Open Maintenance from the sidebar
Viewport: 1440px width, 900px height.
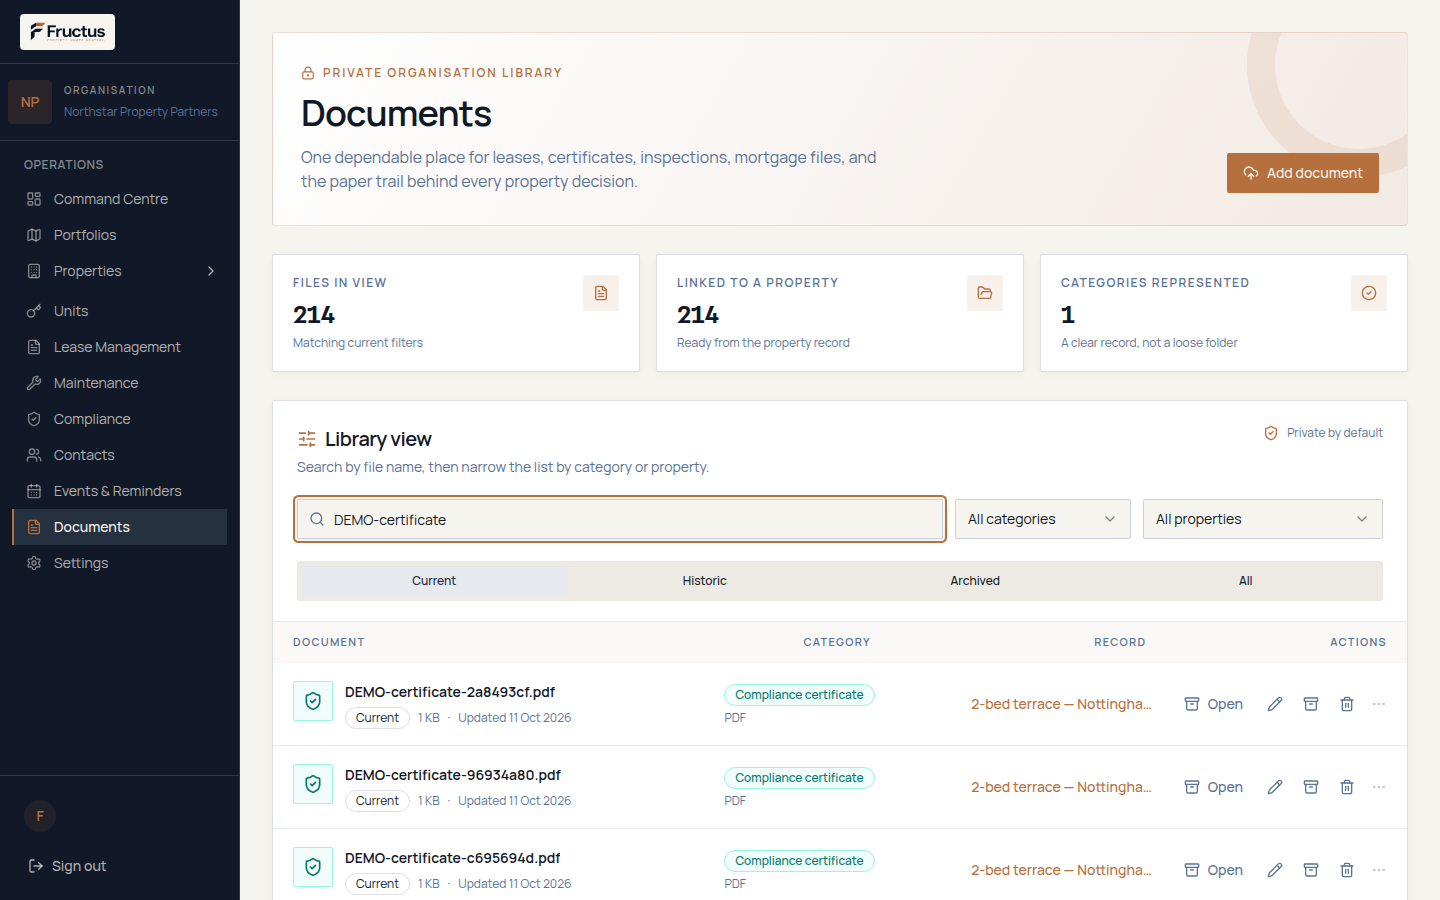point(120,383)
